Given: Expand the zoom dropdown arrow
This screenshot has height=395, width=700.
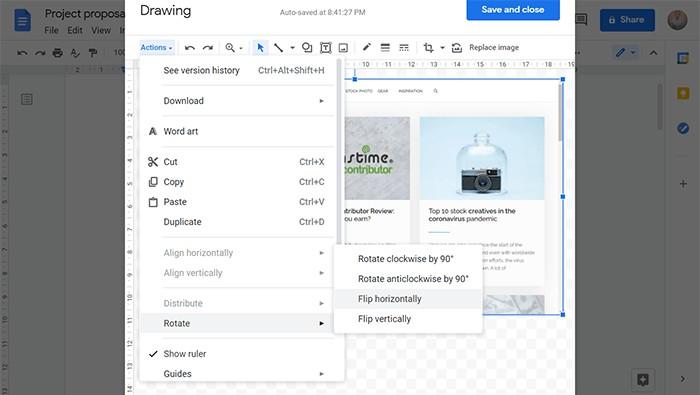Looking at the screenshot, I should (241, 48).
